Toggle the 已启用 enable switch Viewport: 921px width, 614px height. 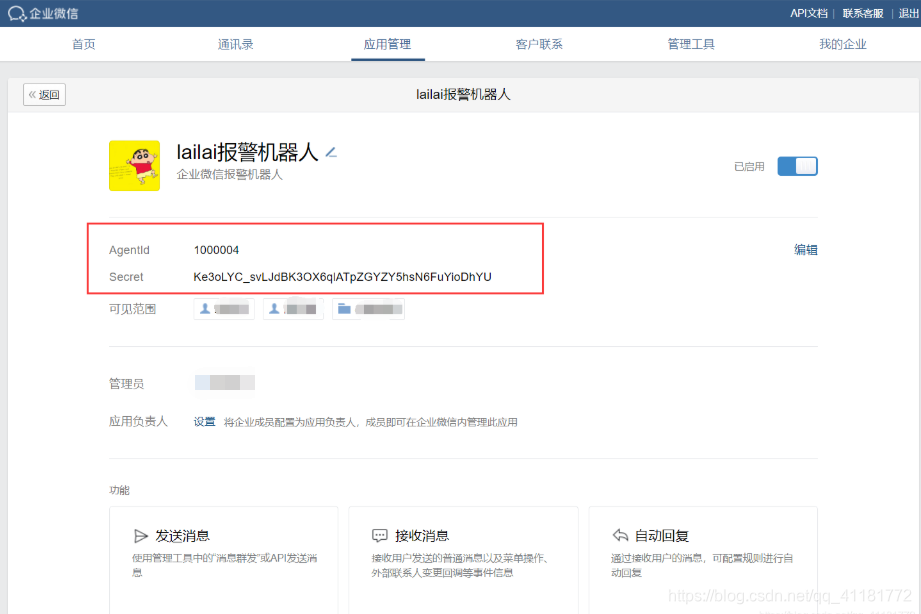[797, 166]
